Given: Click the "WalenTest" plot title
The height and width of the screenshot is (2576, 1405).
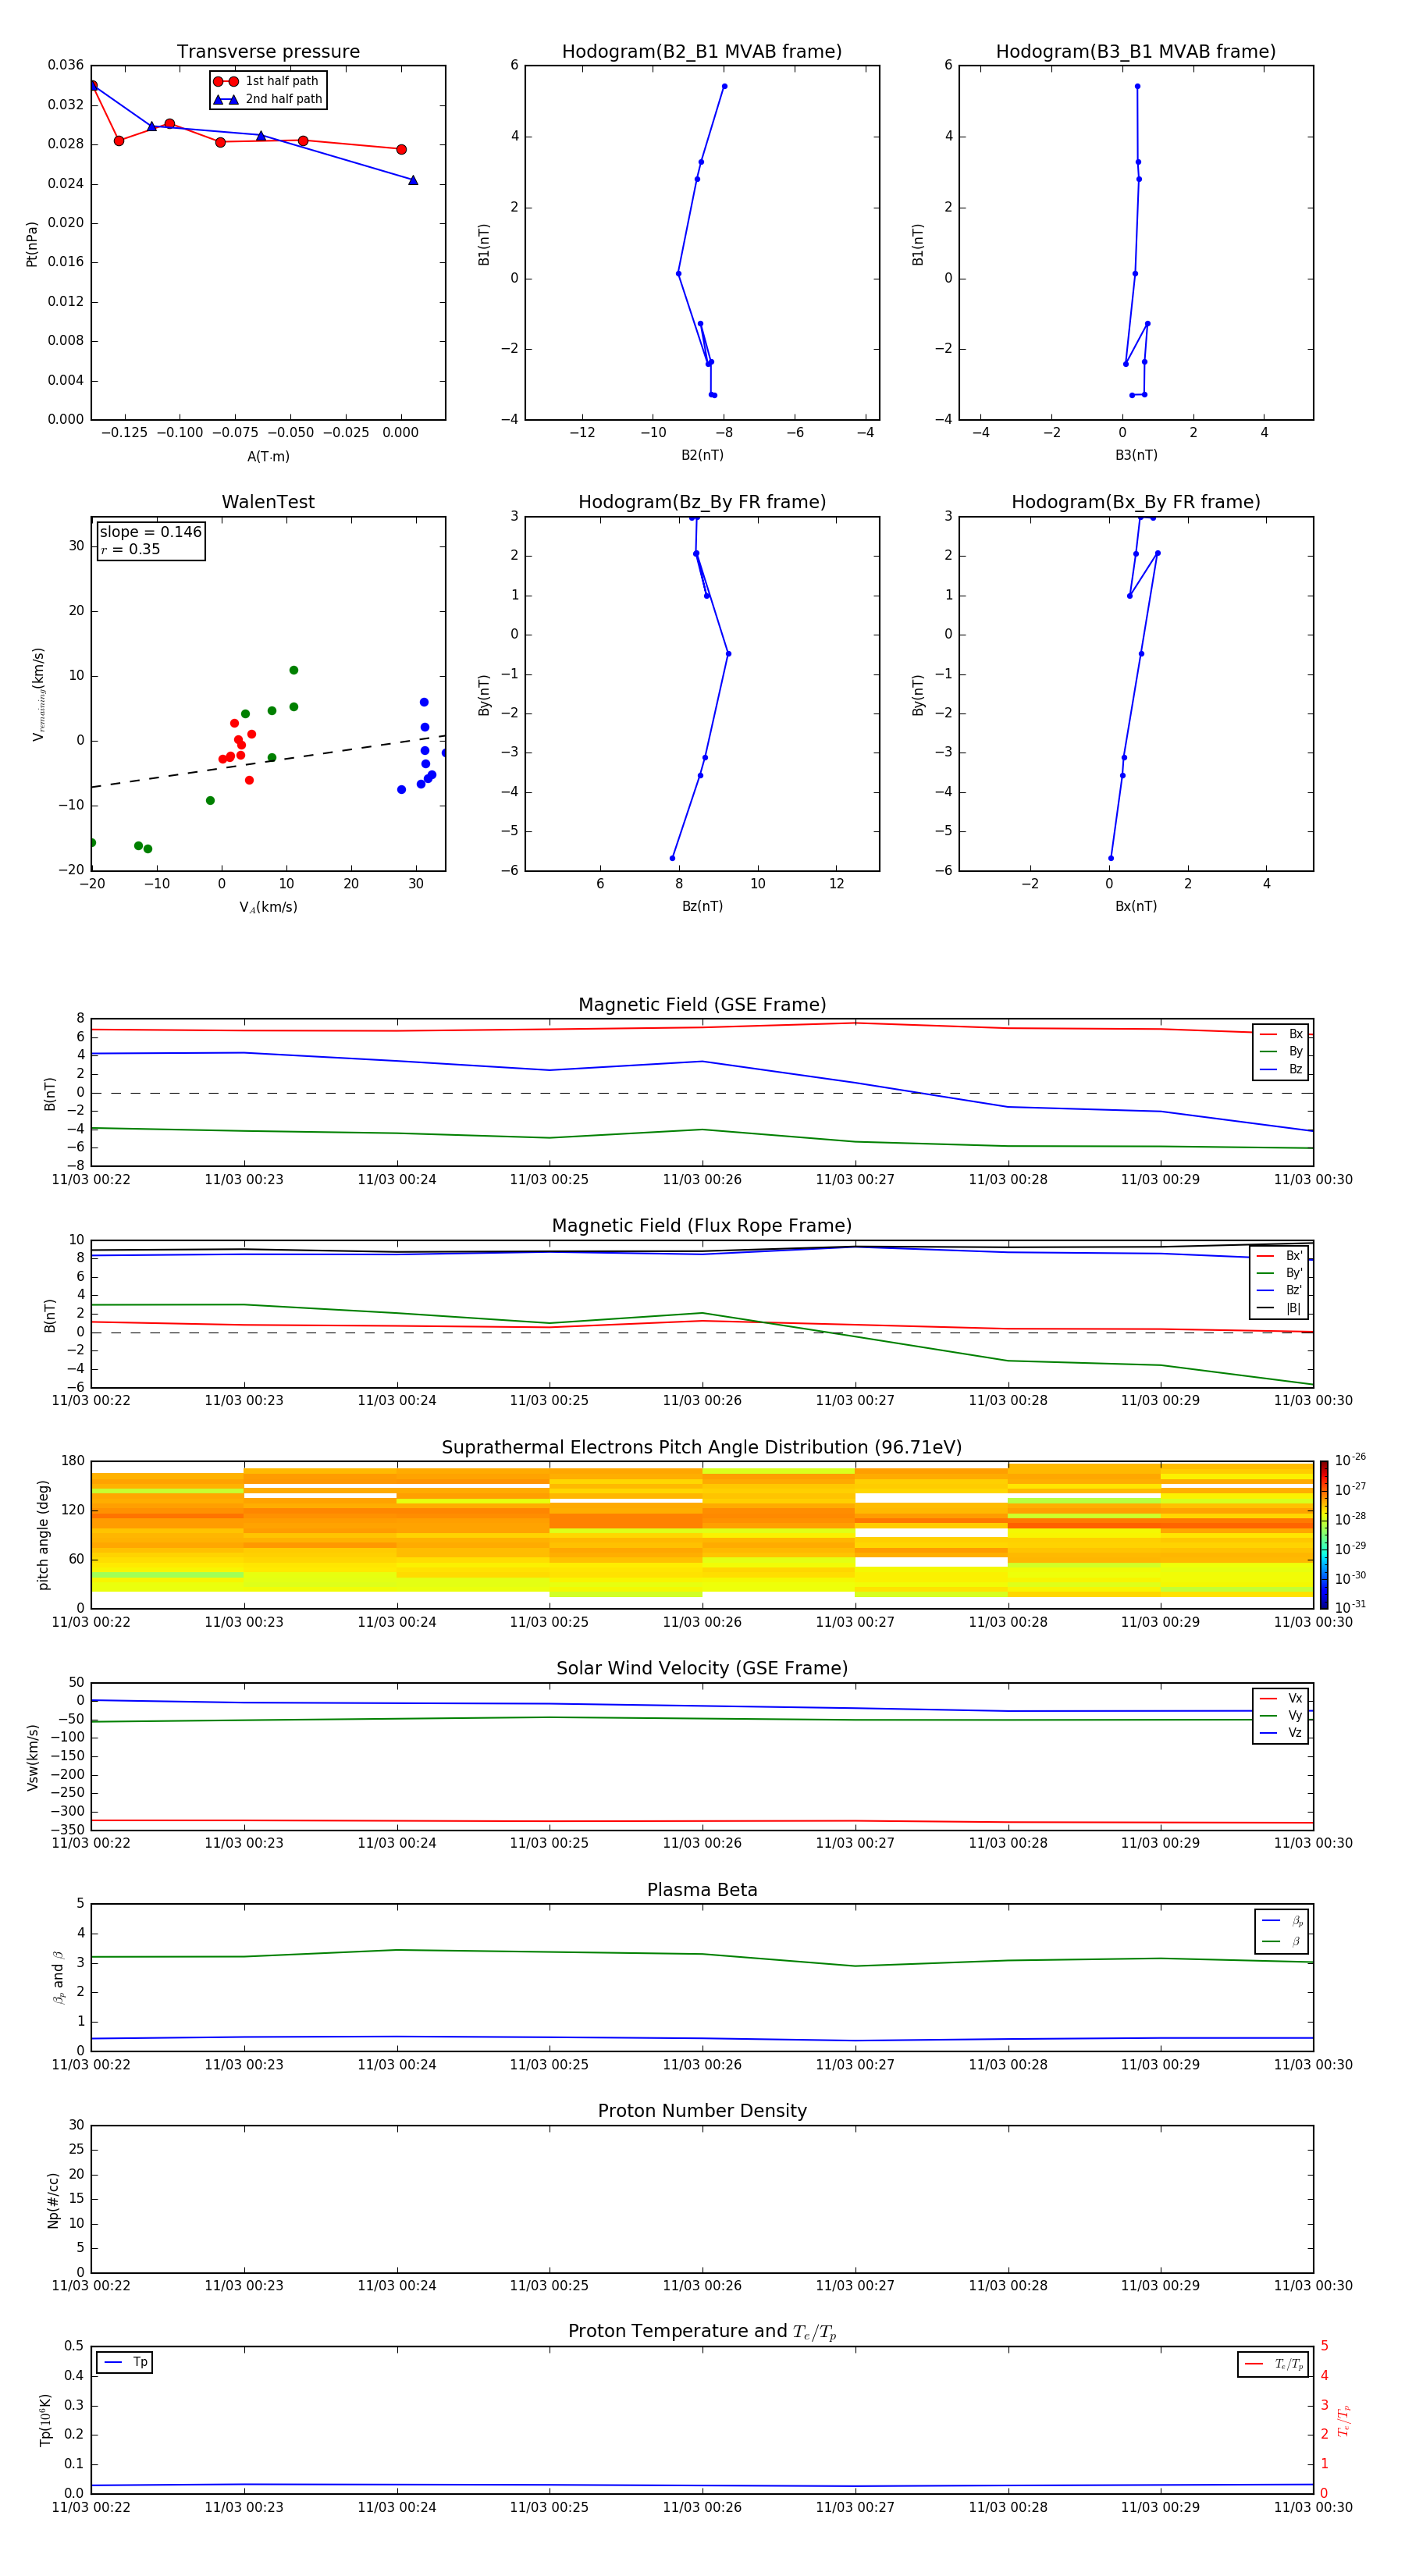Looking at the screenshot, I should [x=268, y=502].
